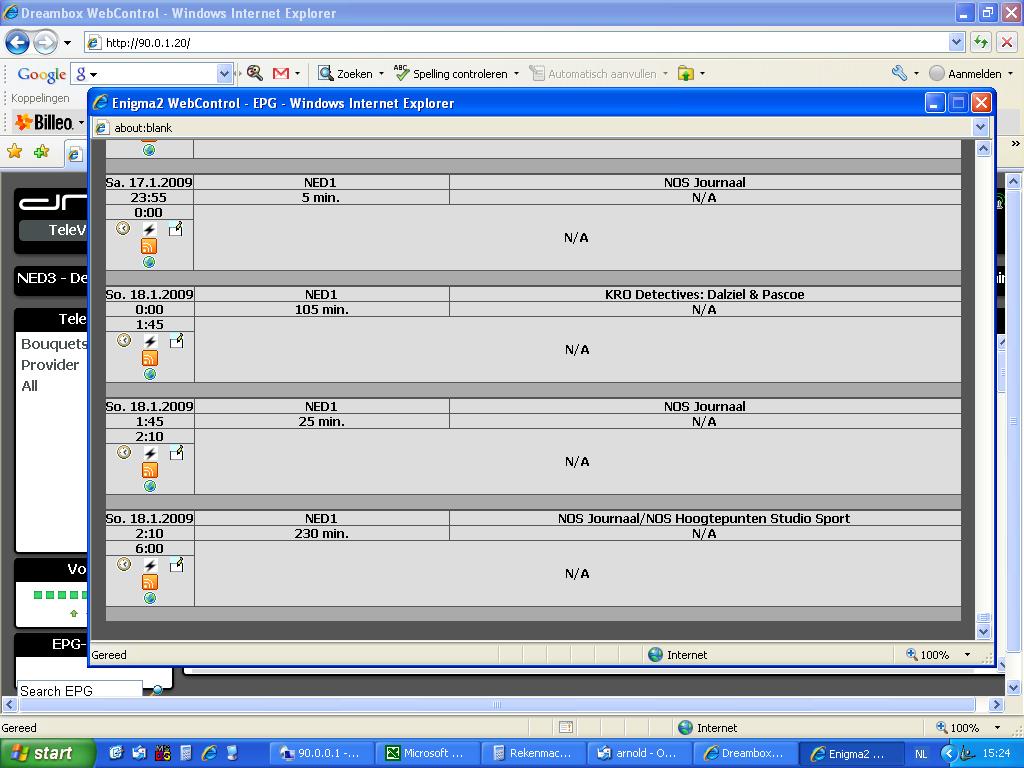The height and width of the screenshot is (768, 1024).
Task: Click edit timer icon for 23:55 NOS Journaal
Action: [x=176, y=229]
